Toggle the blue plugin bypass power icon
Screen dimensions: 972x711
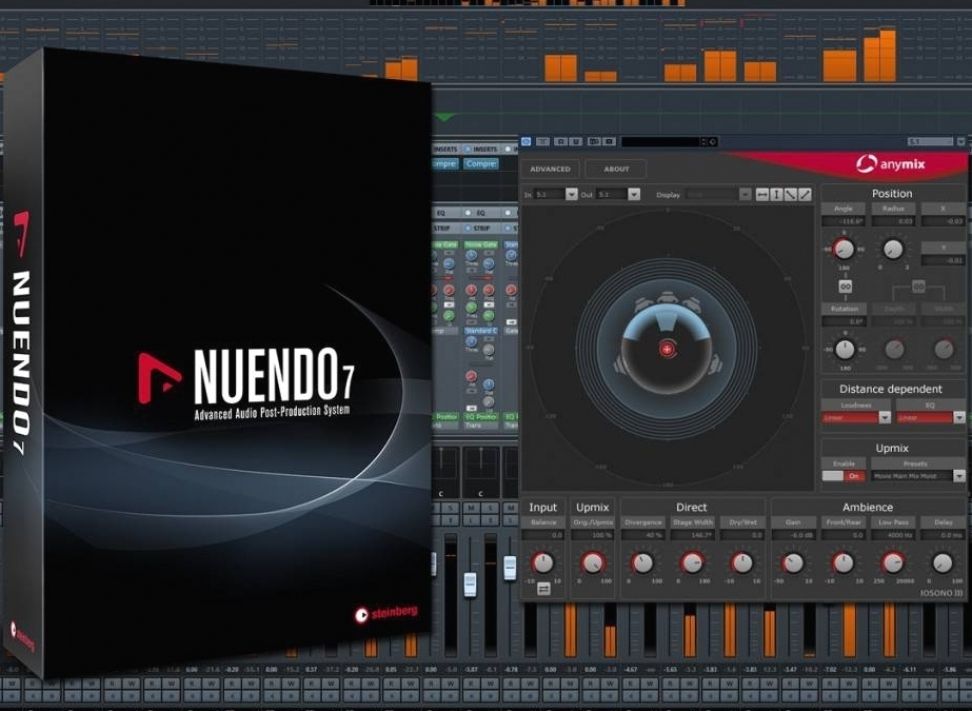[x=526, y=142]
